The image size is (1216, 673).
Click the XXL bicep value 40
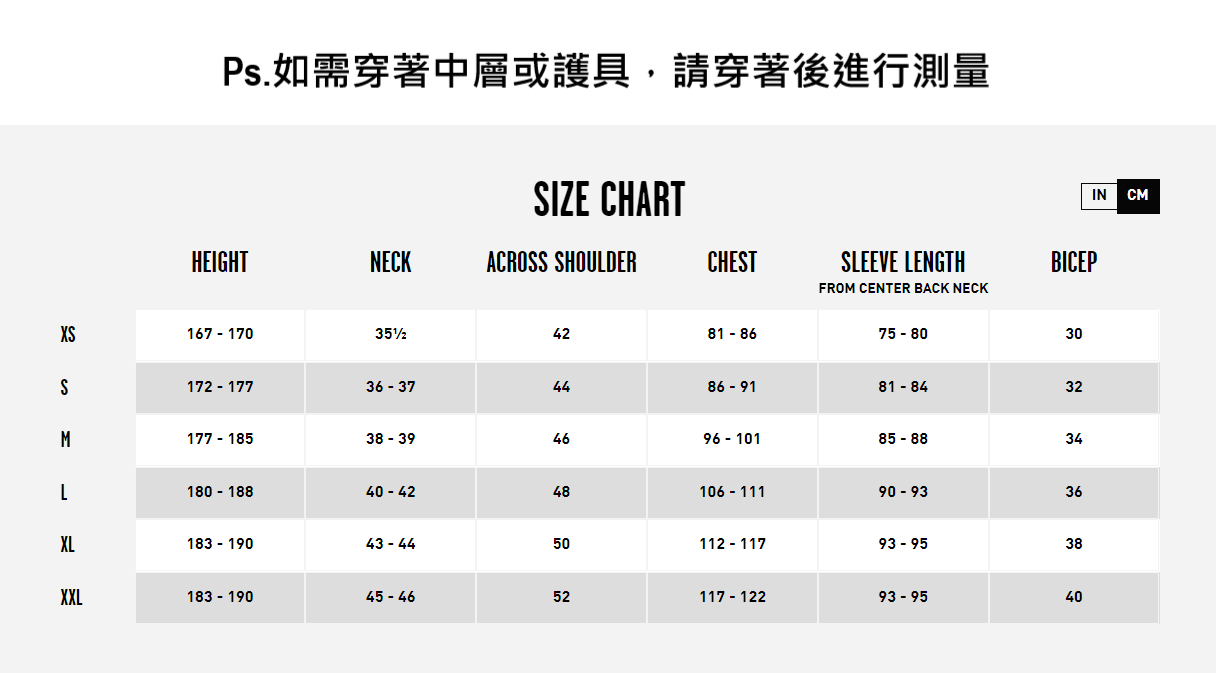1074,597
